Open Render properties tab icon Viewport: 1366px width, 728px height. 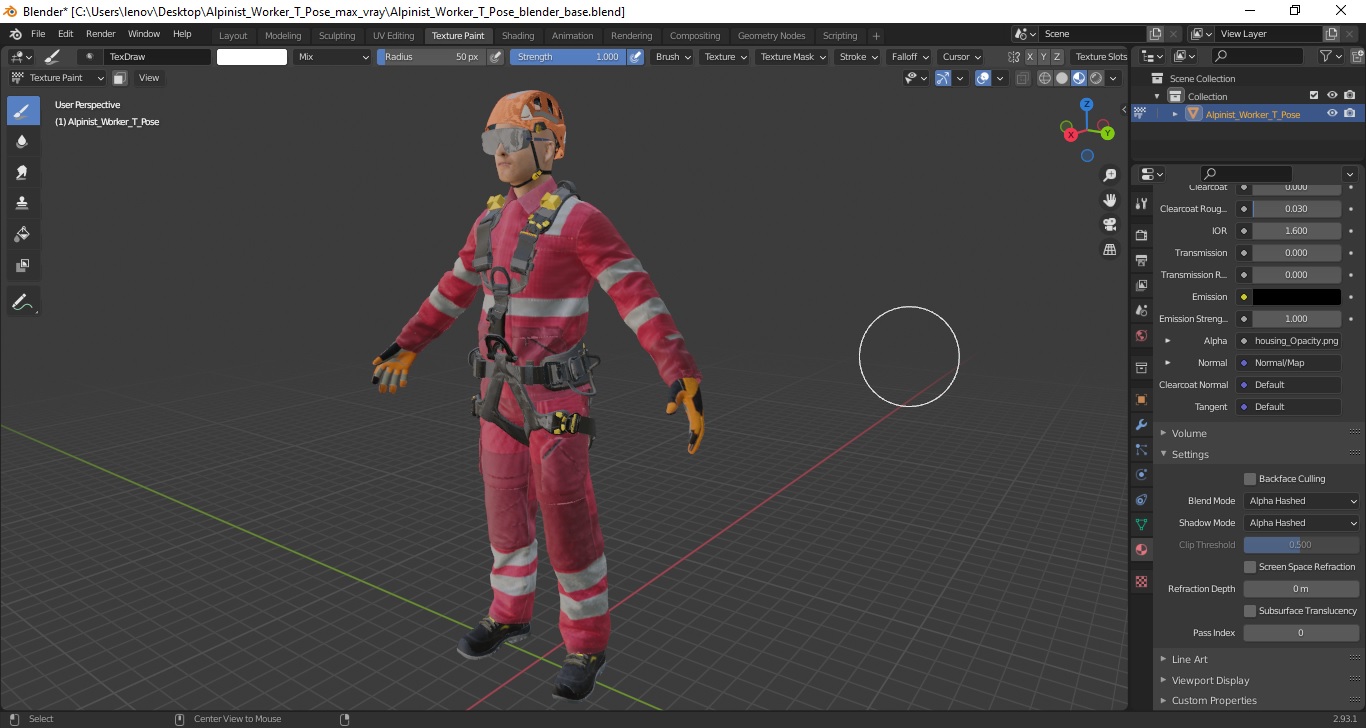coord(1141,235)
